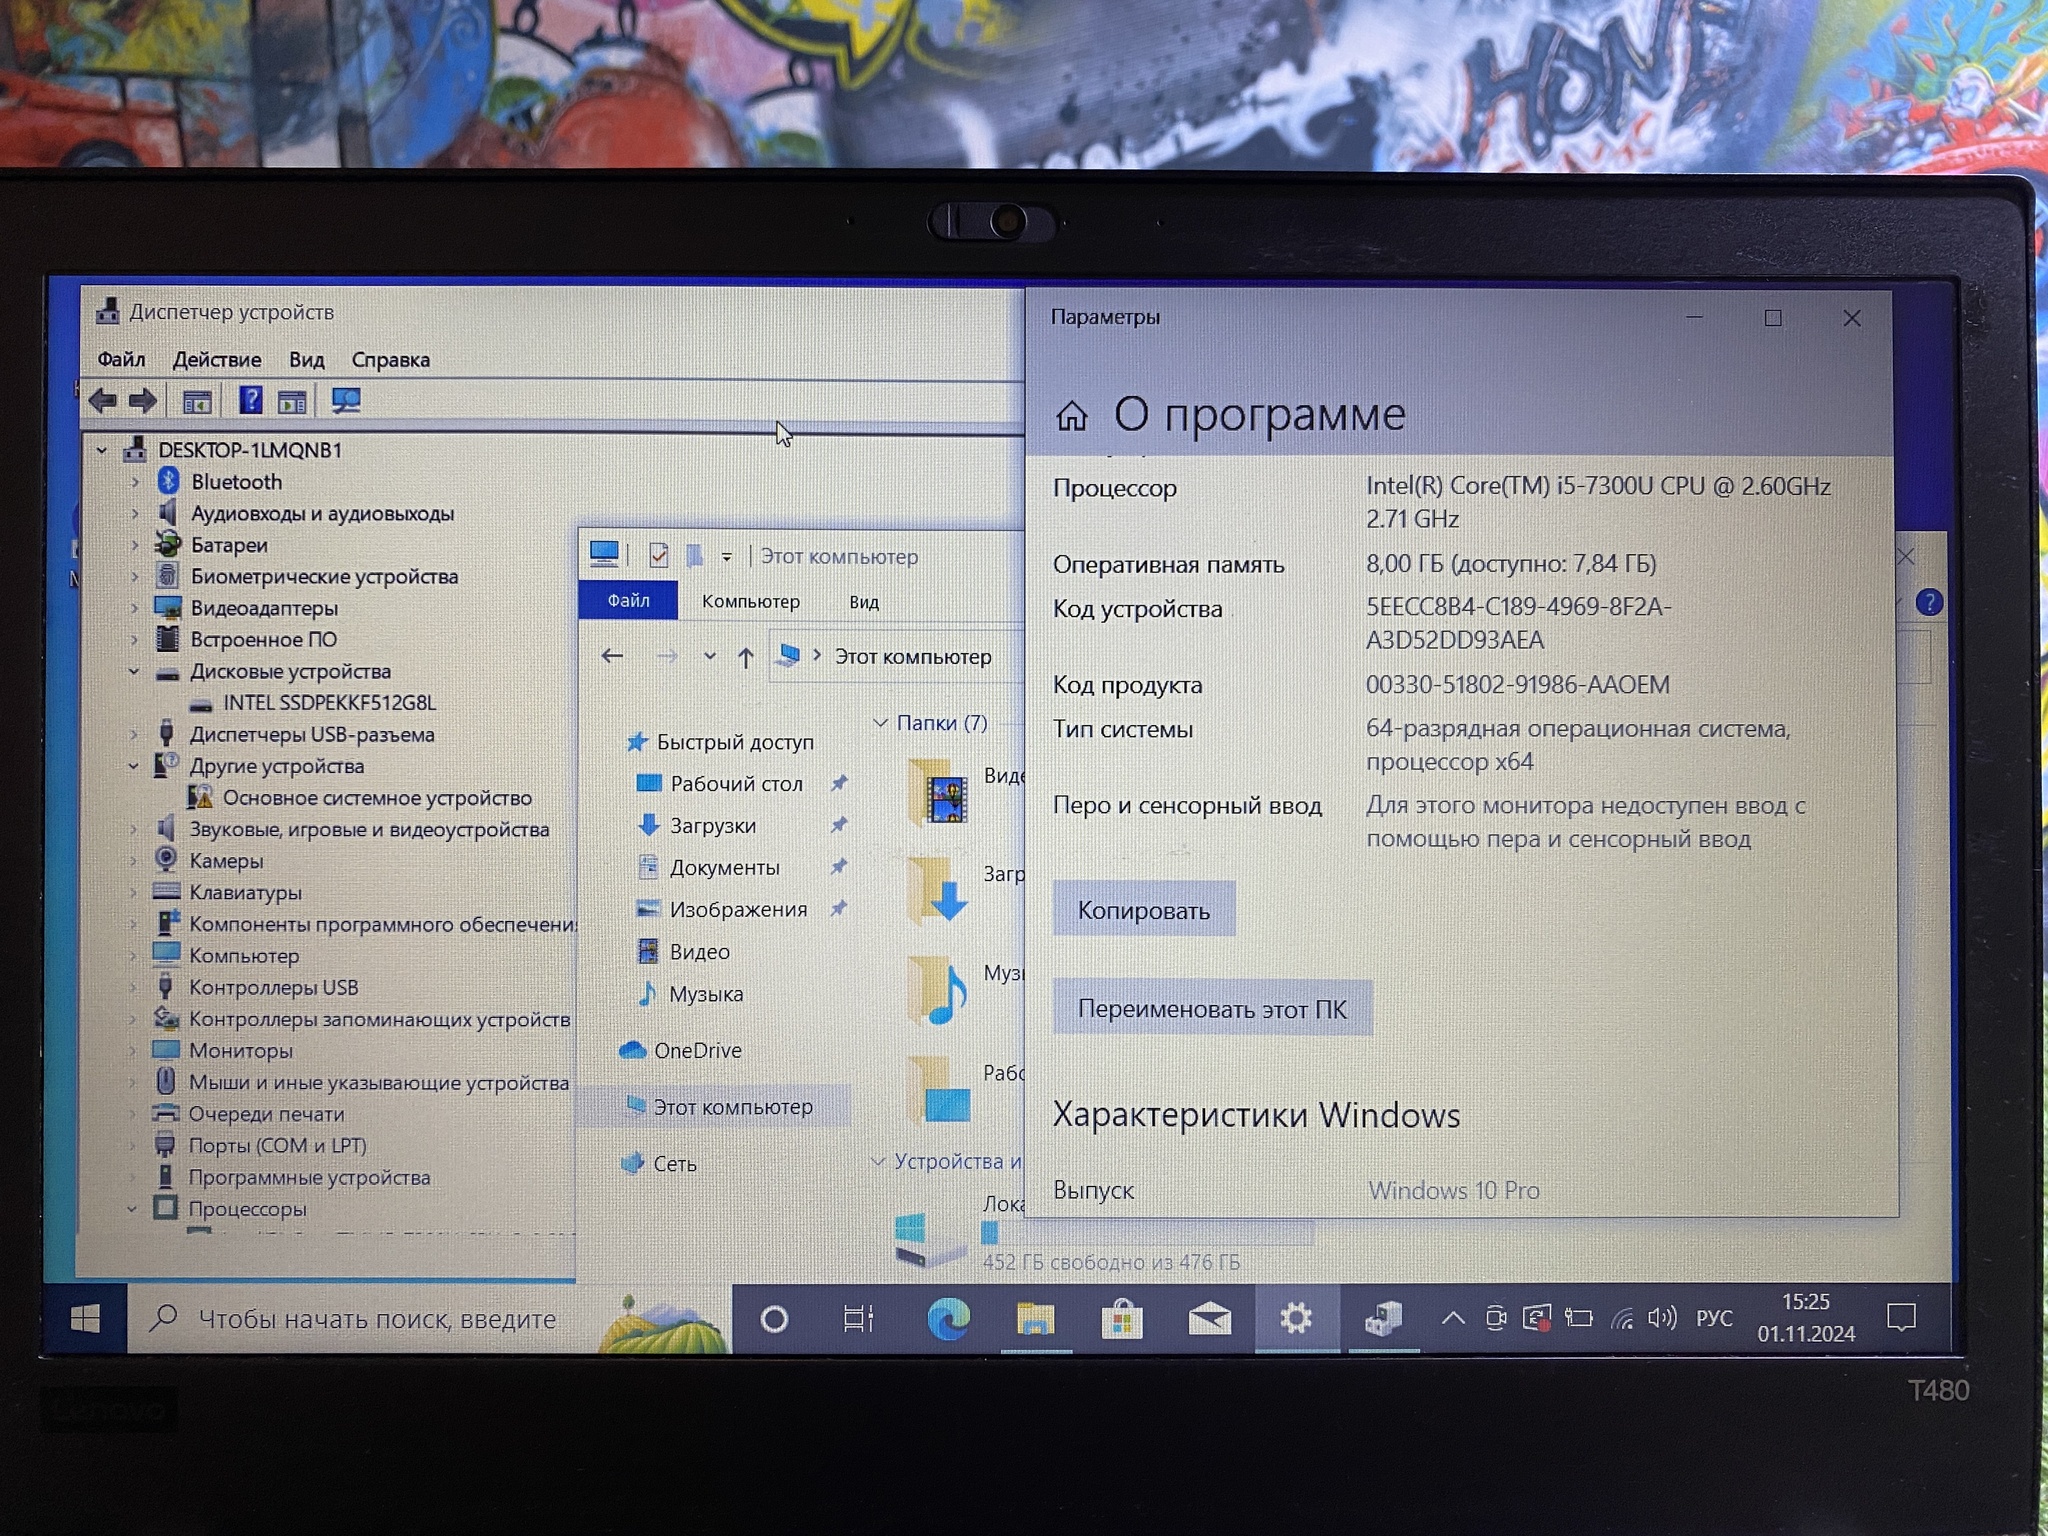2048x1536 pixels.
Task: Open the Действие menu
Action: coord(216,360)
